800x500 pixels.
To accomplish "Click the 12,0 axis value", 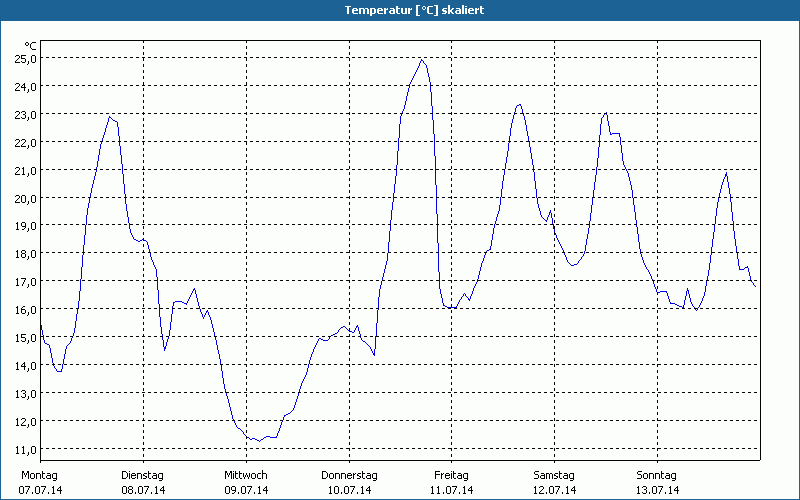I will (x=26, y=421).
